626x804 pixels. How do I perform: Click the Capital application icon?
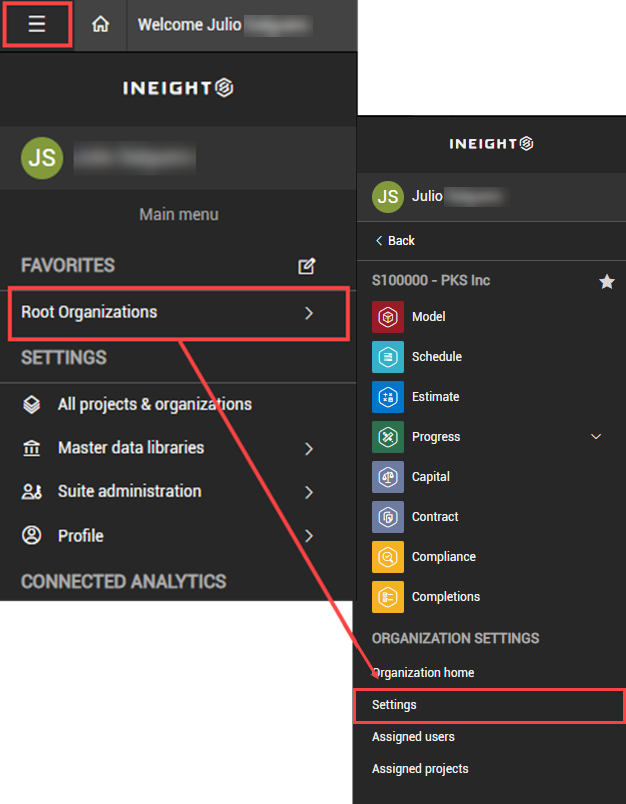point(387,477)
